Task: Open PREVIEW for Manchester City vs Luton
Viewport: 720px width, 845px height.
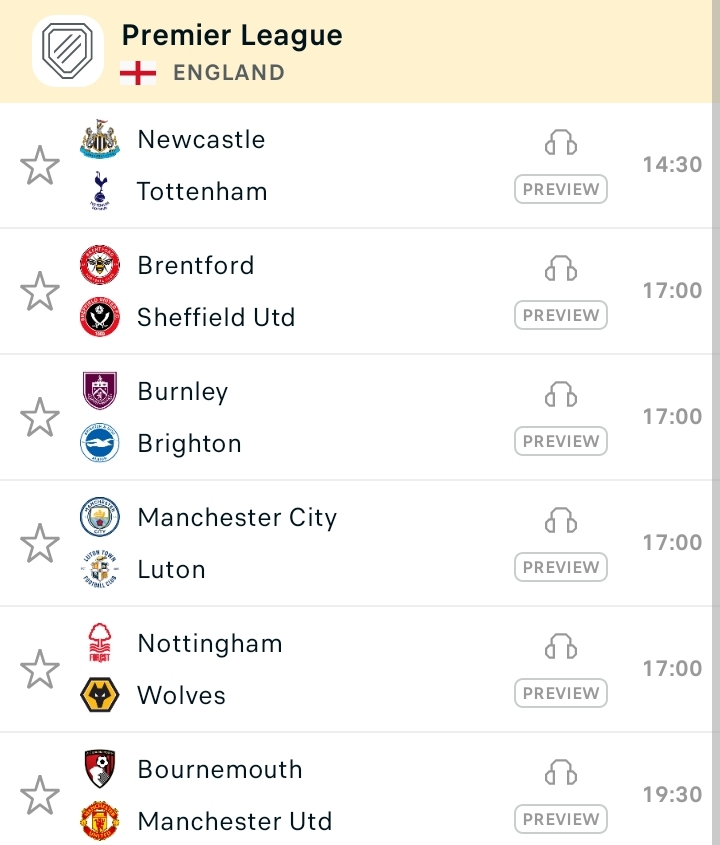Action: (x=561, y=567)
